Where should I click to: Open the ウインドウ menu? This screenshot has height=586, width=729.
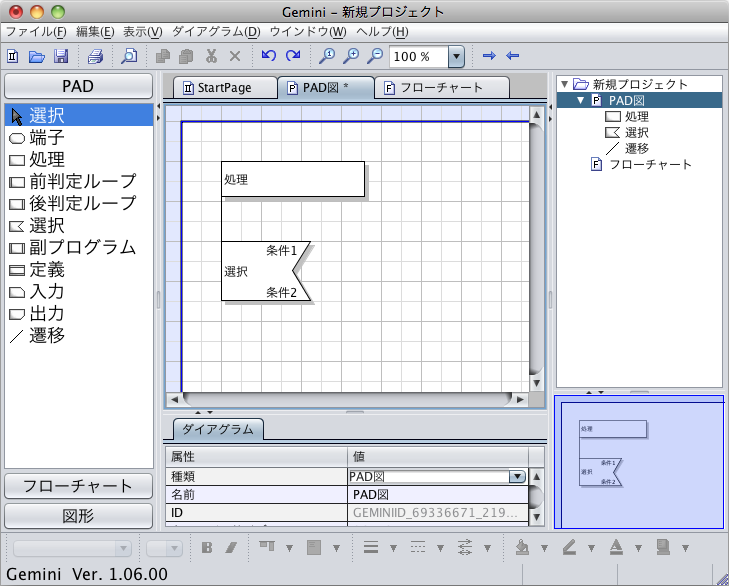[x=308, y=32]
